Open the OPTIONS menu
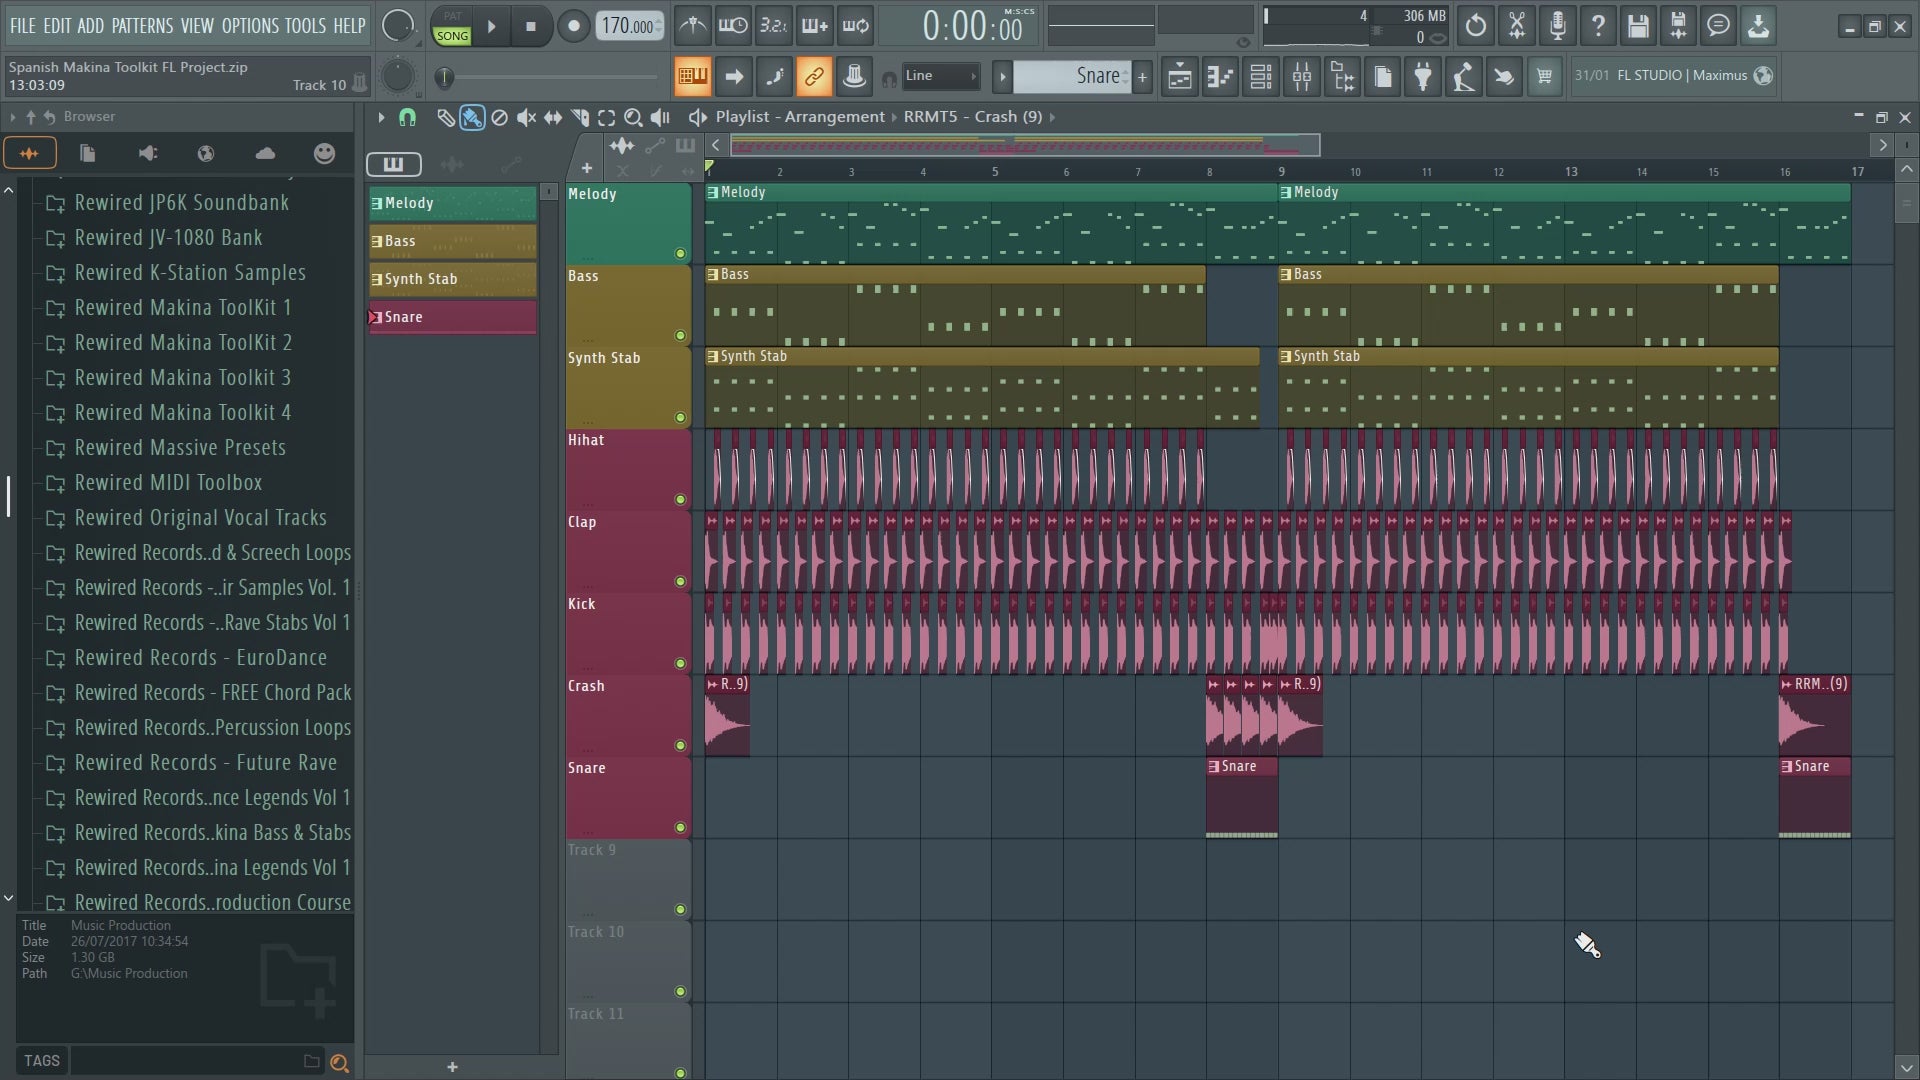This screenshot has width=1920, height=1080. coord(250,26)
